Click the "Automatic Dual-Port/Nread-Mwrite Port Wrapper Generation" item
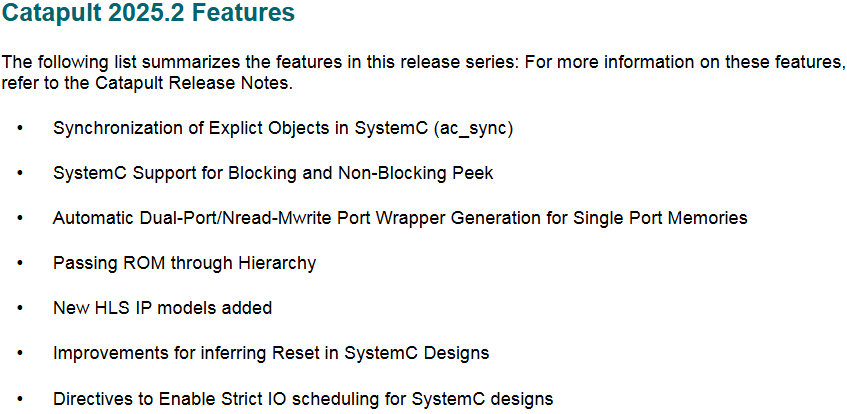Image resolution: width=847 pixels, height=414 pixels. click(x=400, y=218)
